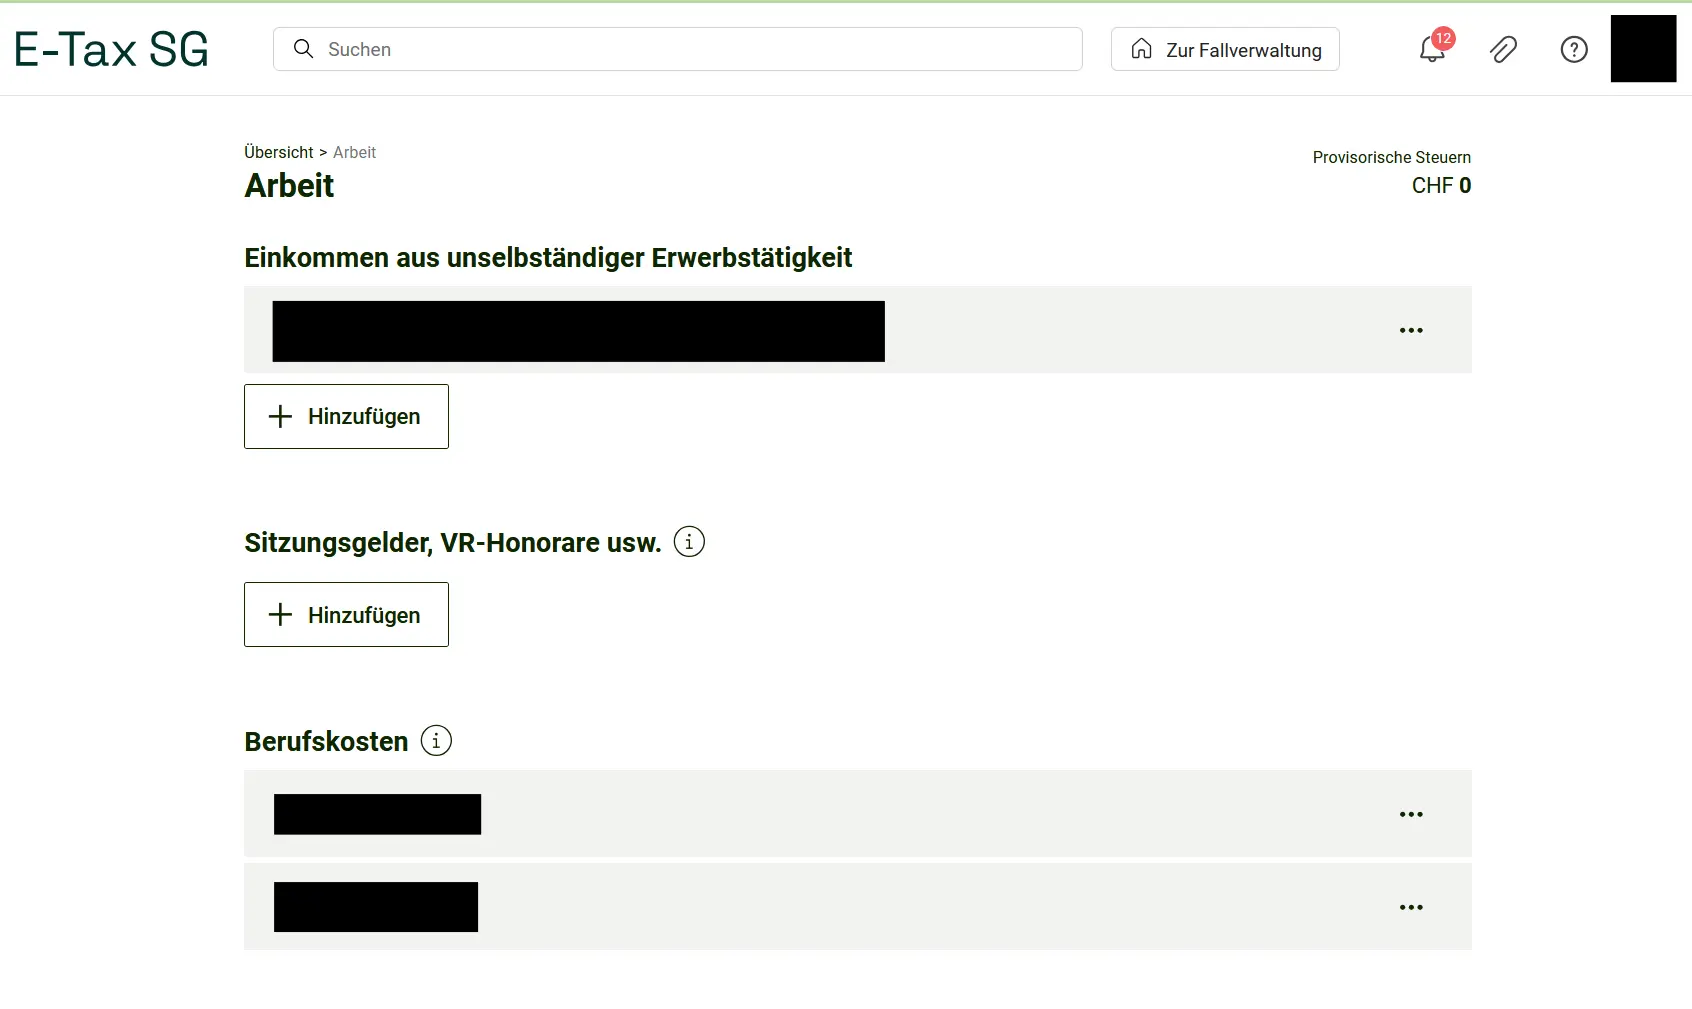This screenshot has width=1692, height=1009.
Task: Click the info icon beside Sitzungsgelder, VR-Honorare
Action: [x=689, y=542]
